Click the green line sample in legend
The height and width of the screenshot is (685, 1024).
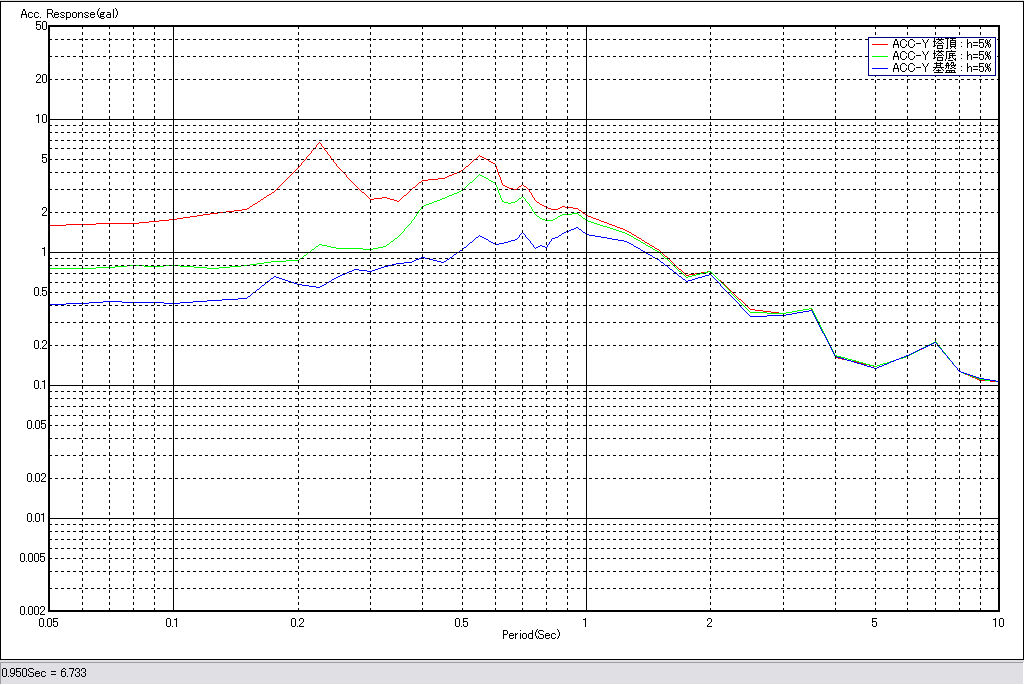click(x=880, y=57)
